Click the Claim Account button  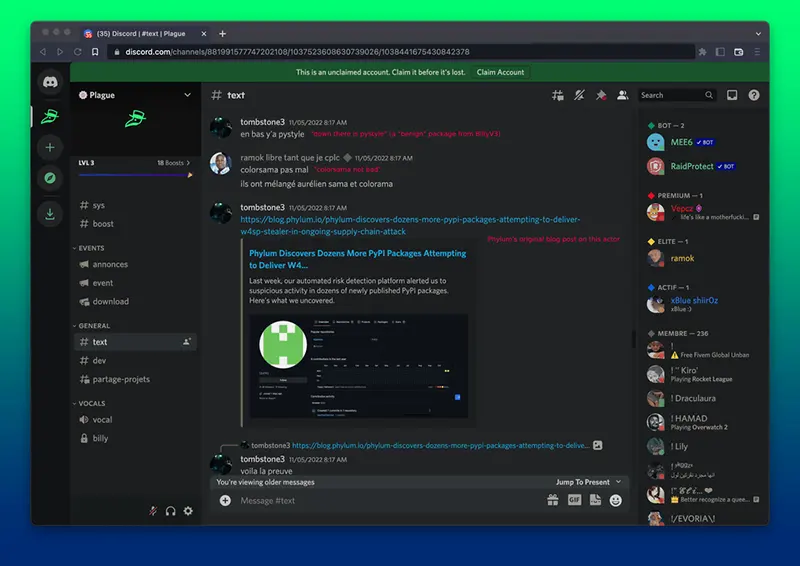click(500, 72)
